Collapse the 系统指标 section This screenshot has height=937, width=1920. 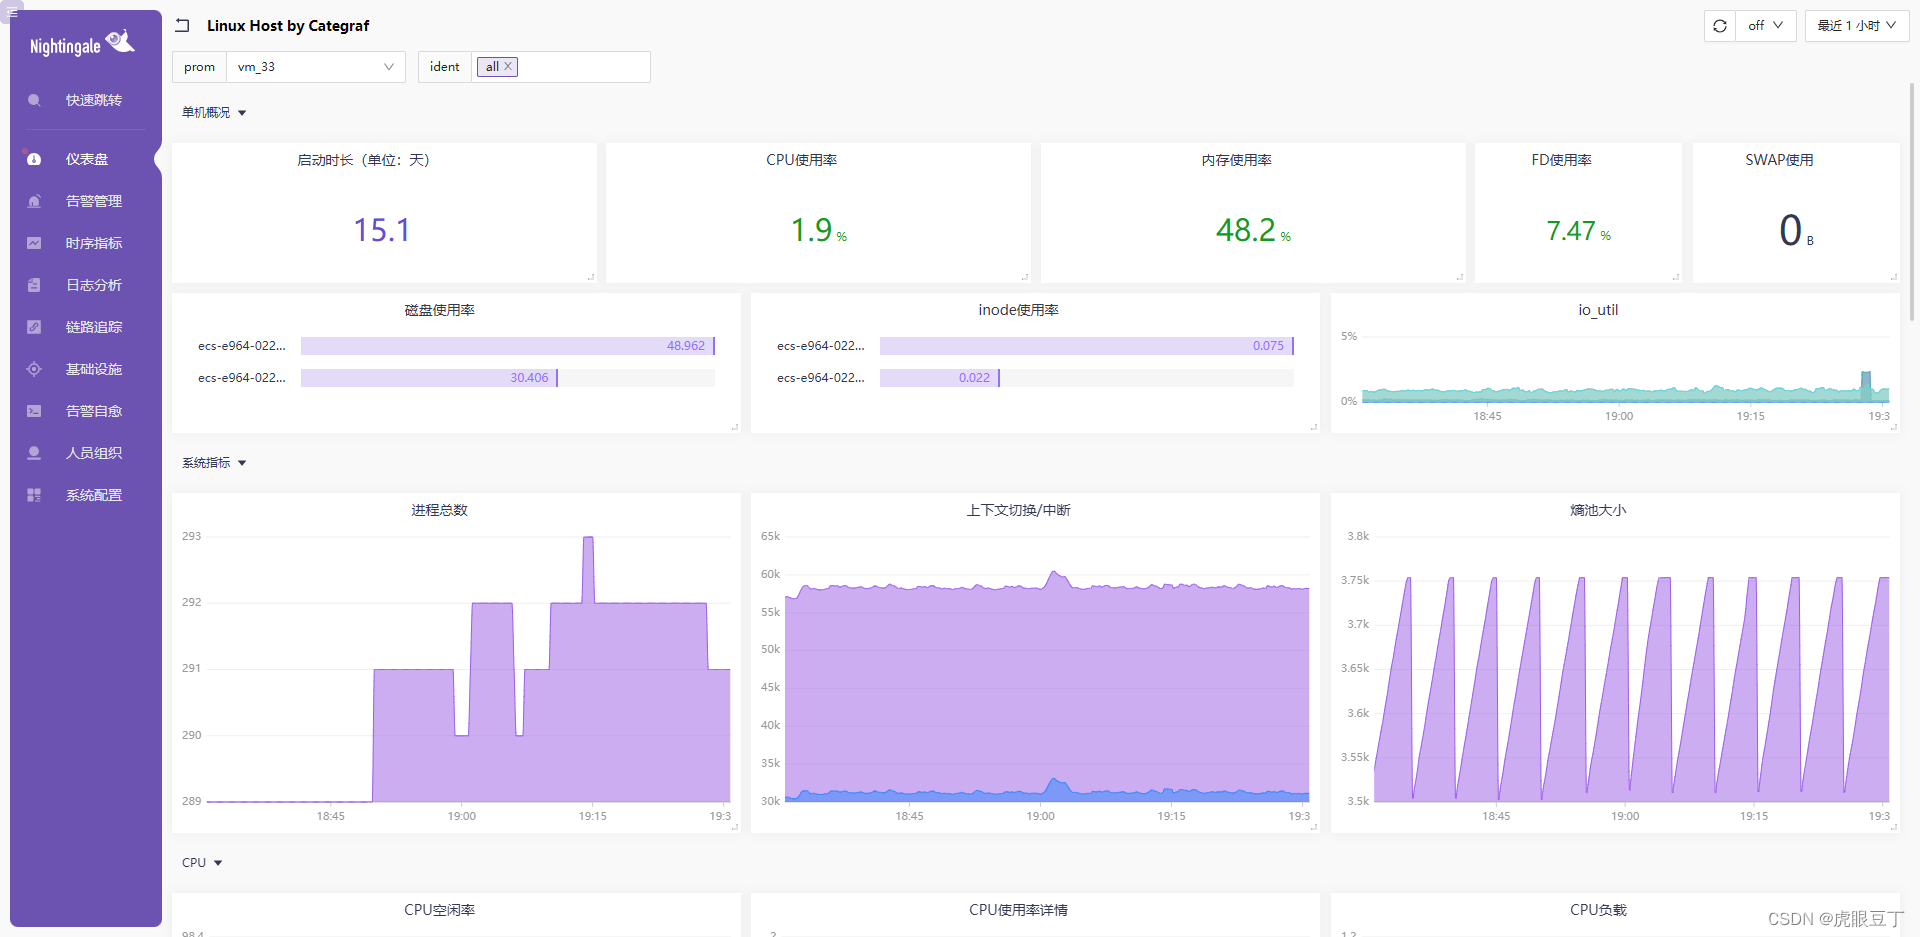click(x=214, y=463)
